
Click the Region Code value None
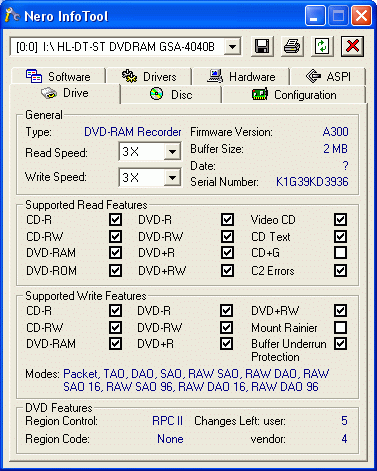[170, 439]
